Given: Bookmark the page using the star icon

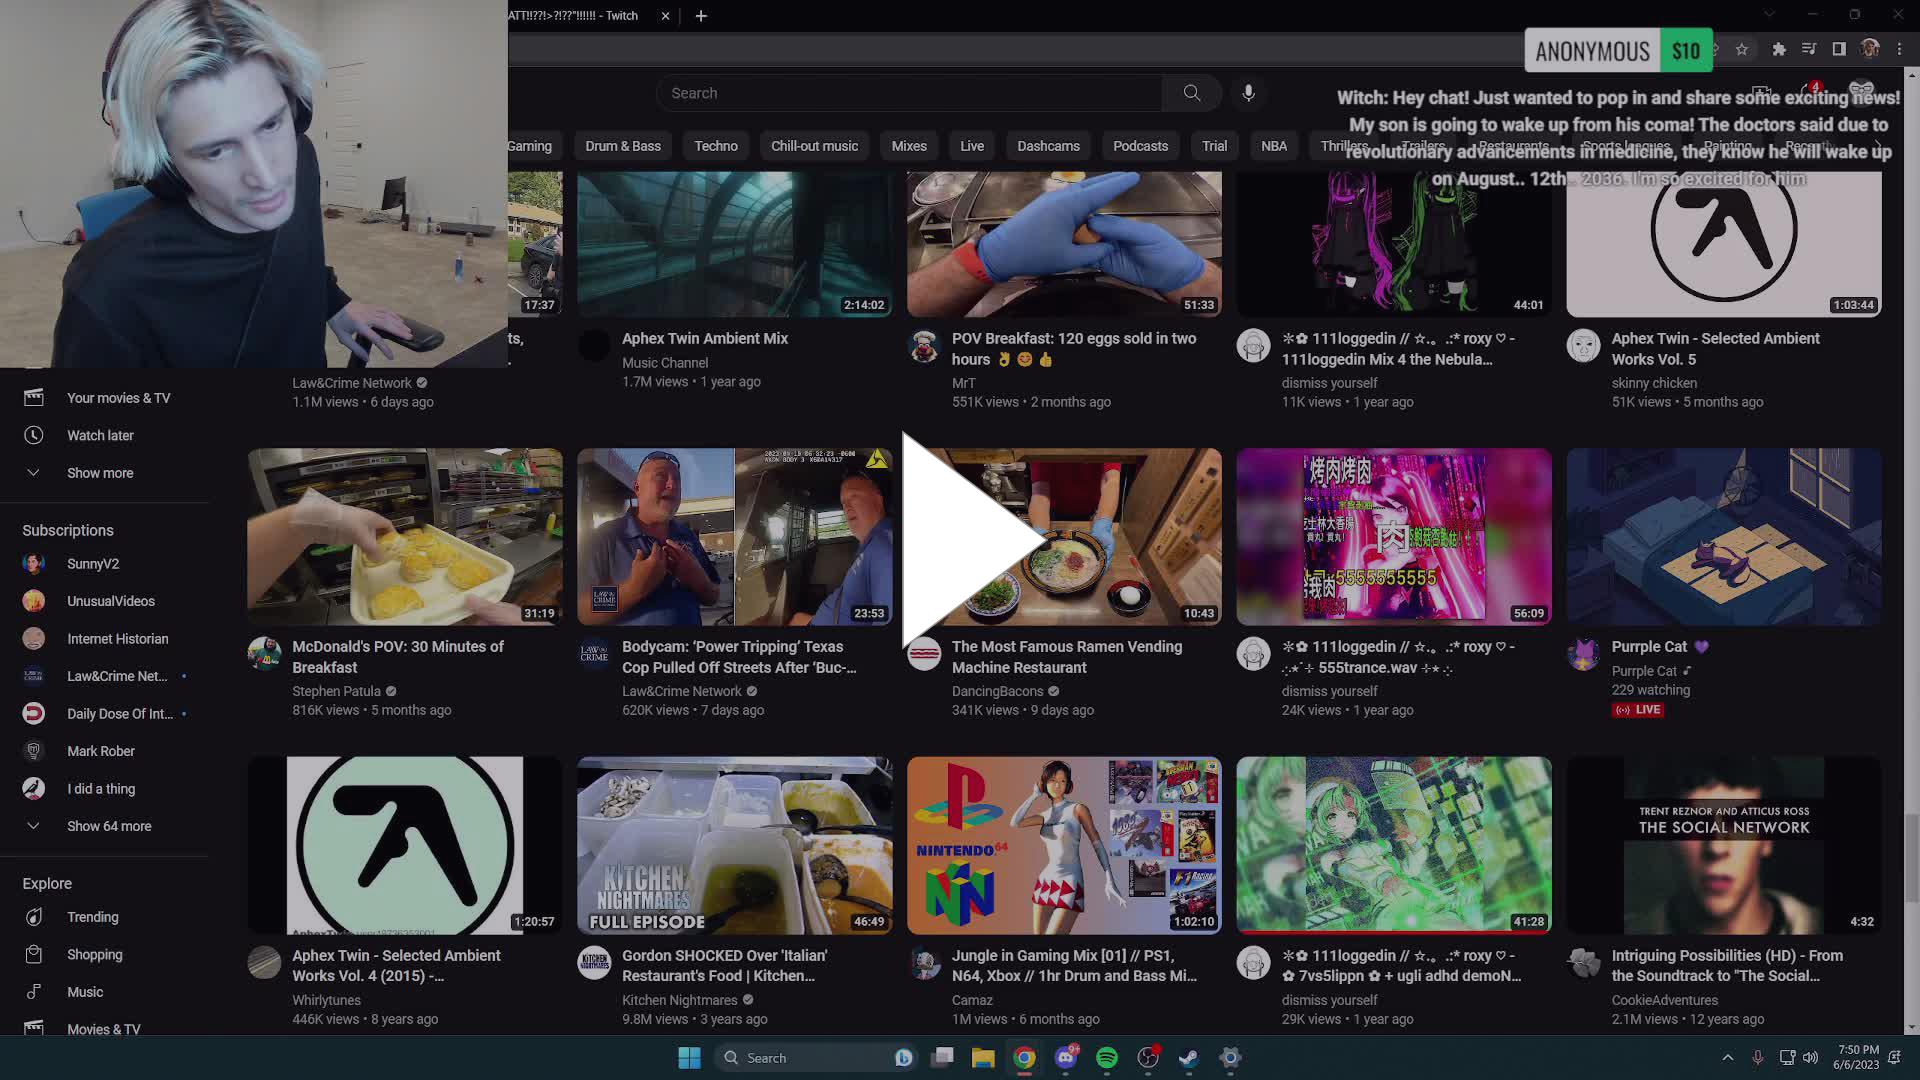Looking at the screenshot, I should [1741, 49].
